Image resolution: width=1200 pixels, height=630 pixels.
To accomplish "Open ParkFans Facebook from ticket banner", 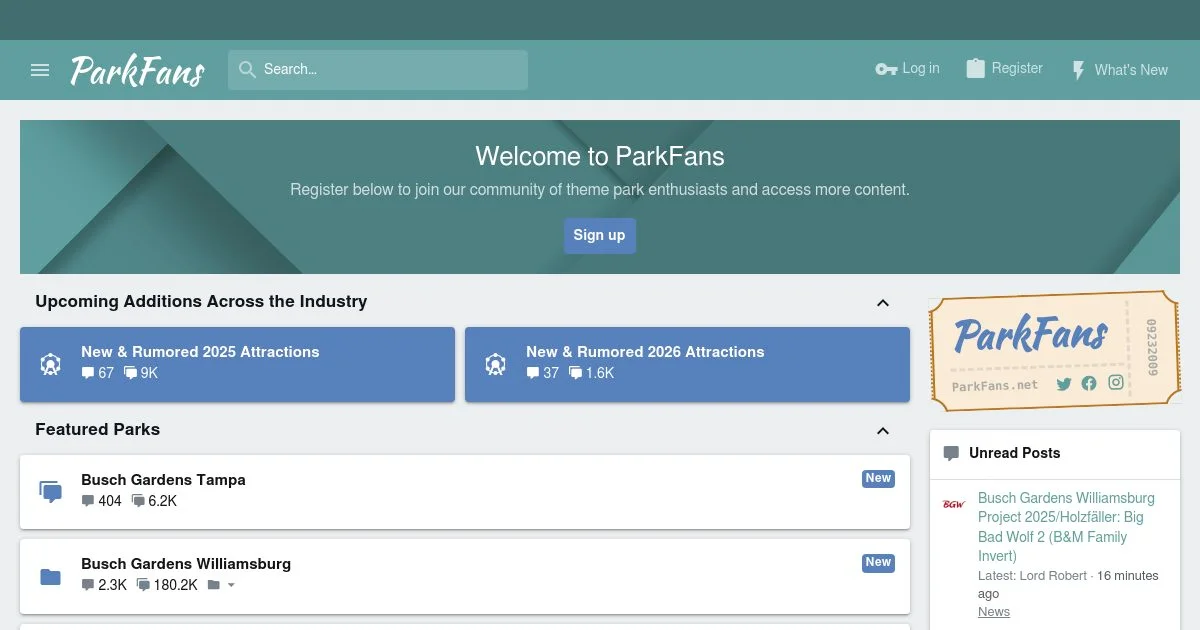I will point(1089,383).
